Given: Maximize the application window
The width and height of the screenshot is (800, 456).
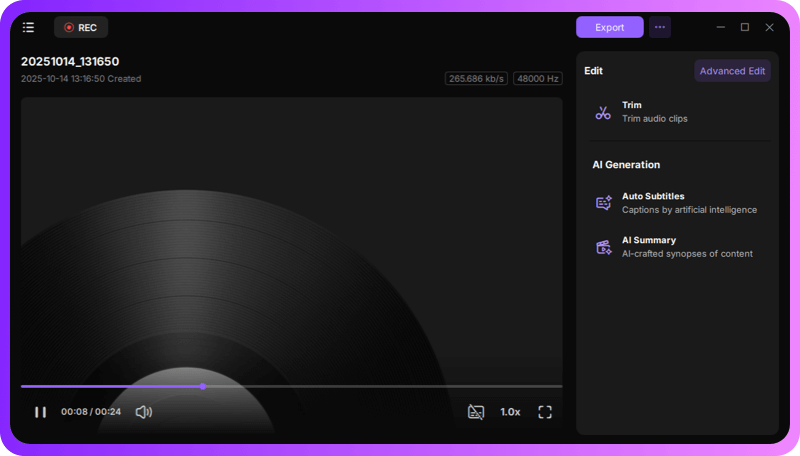Looking at the screenshot, I should coord(744,27).
